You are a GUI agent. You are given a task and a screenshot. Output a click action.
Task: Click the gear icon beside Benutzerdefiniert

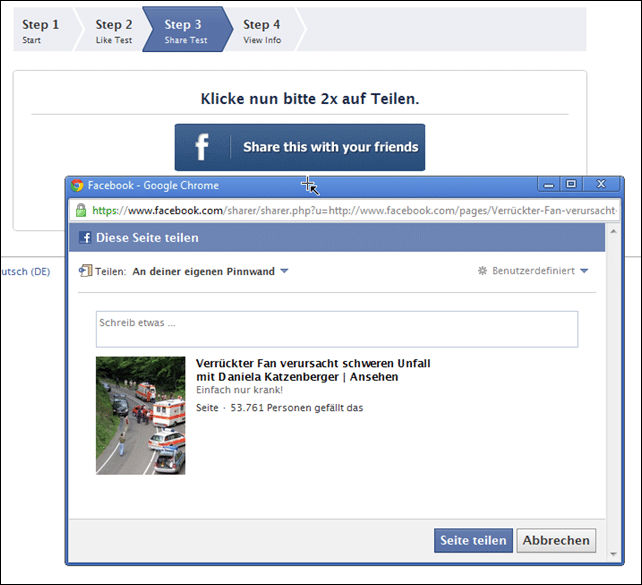[x=483, y=271]
